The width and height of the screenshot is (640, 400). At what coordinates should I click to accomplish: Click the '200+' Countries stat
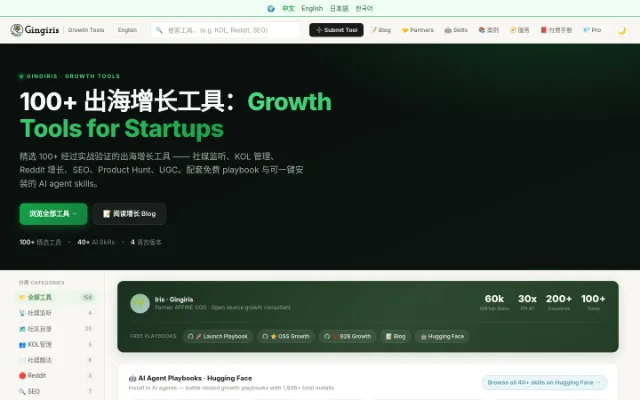559,302
